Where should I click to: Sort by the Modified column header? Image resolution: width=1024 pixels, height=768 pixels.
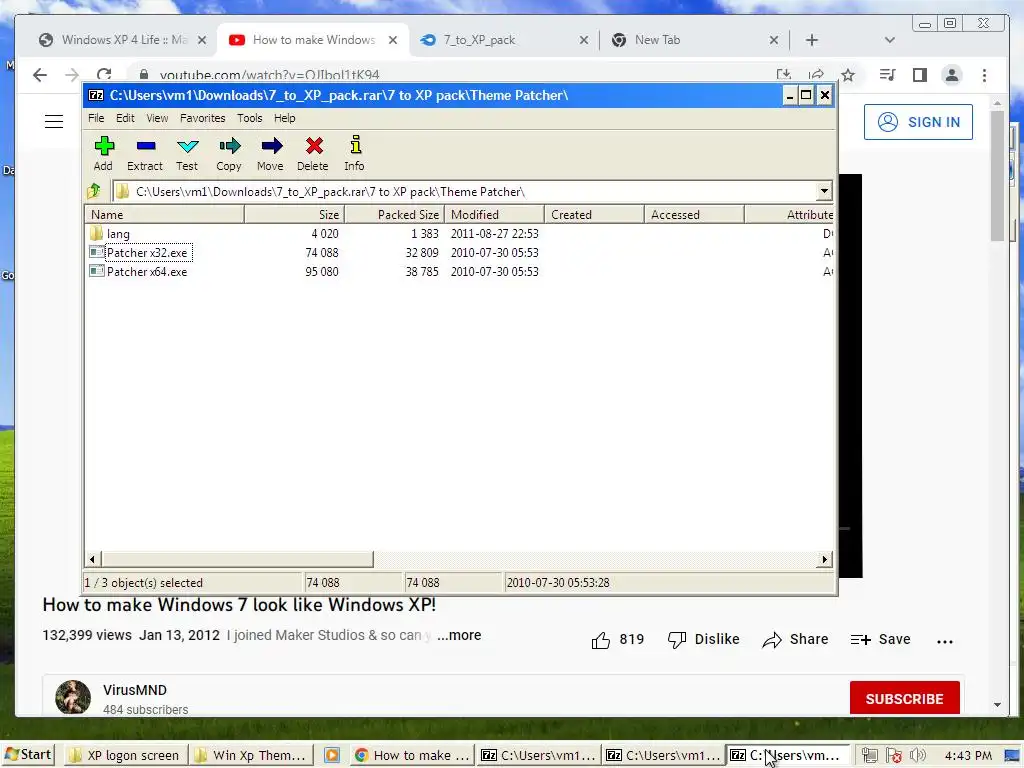(494, 214)
